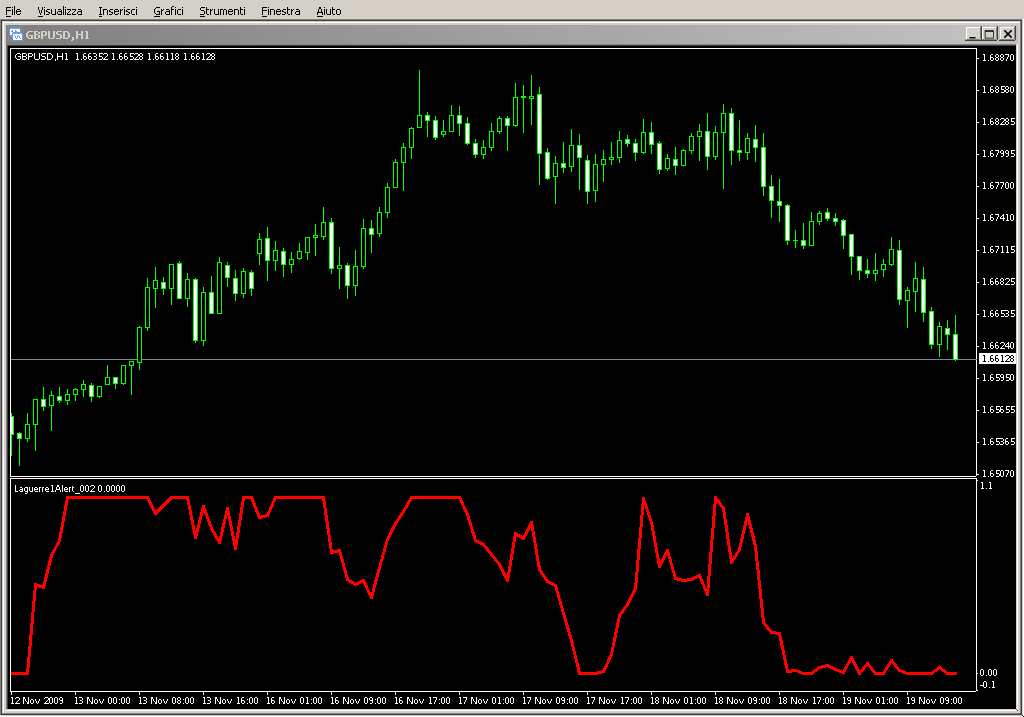Screen dimensions: 1024x717
Task: Click the 1.65950 price scale value
Action: (999, 377)
